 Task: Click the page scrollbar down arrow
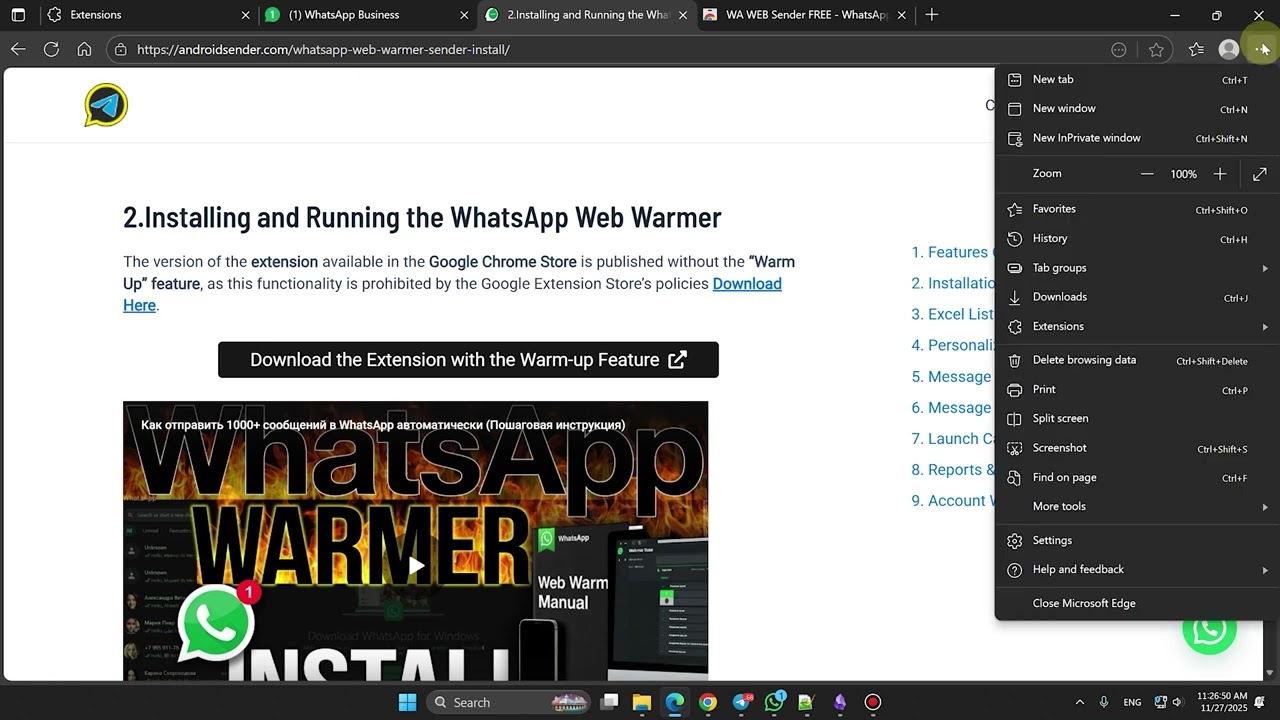[1271, 673]
